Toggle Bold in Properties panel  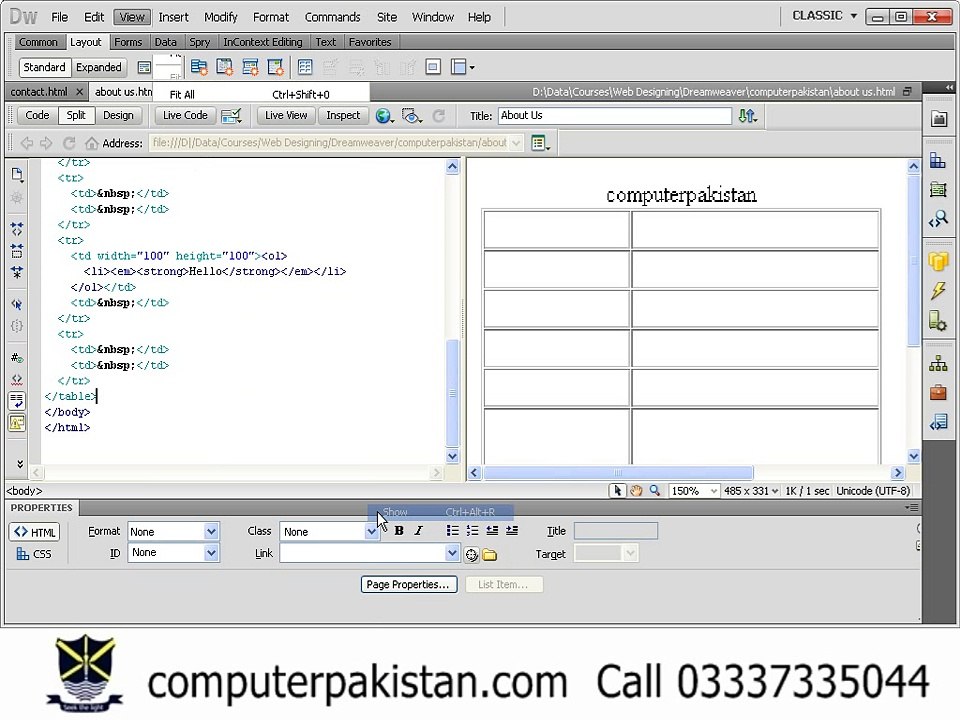pos(399,531)
